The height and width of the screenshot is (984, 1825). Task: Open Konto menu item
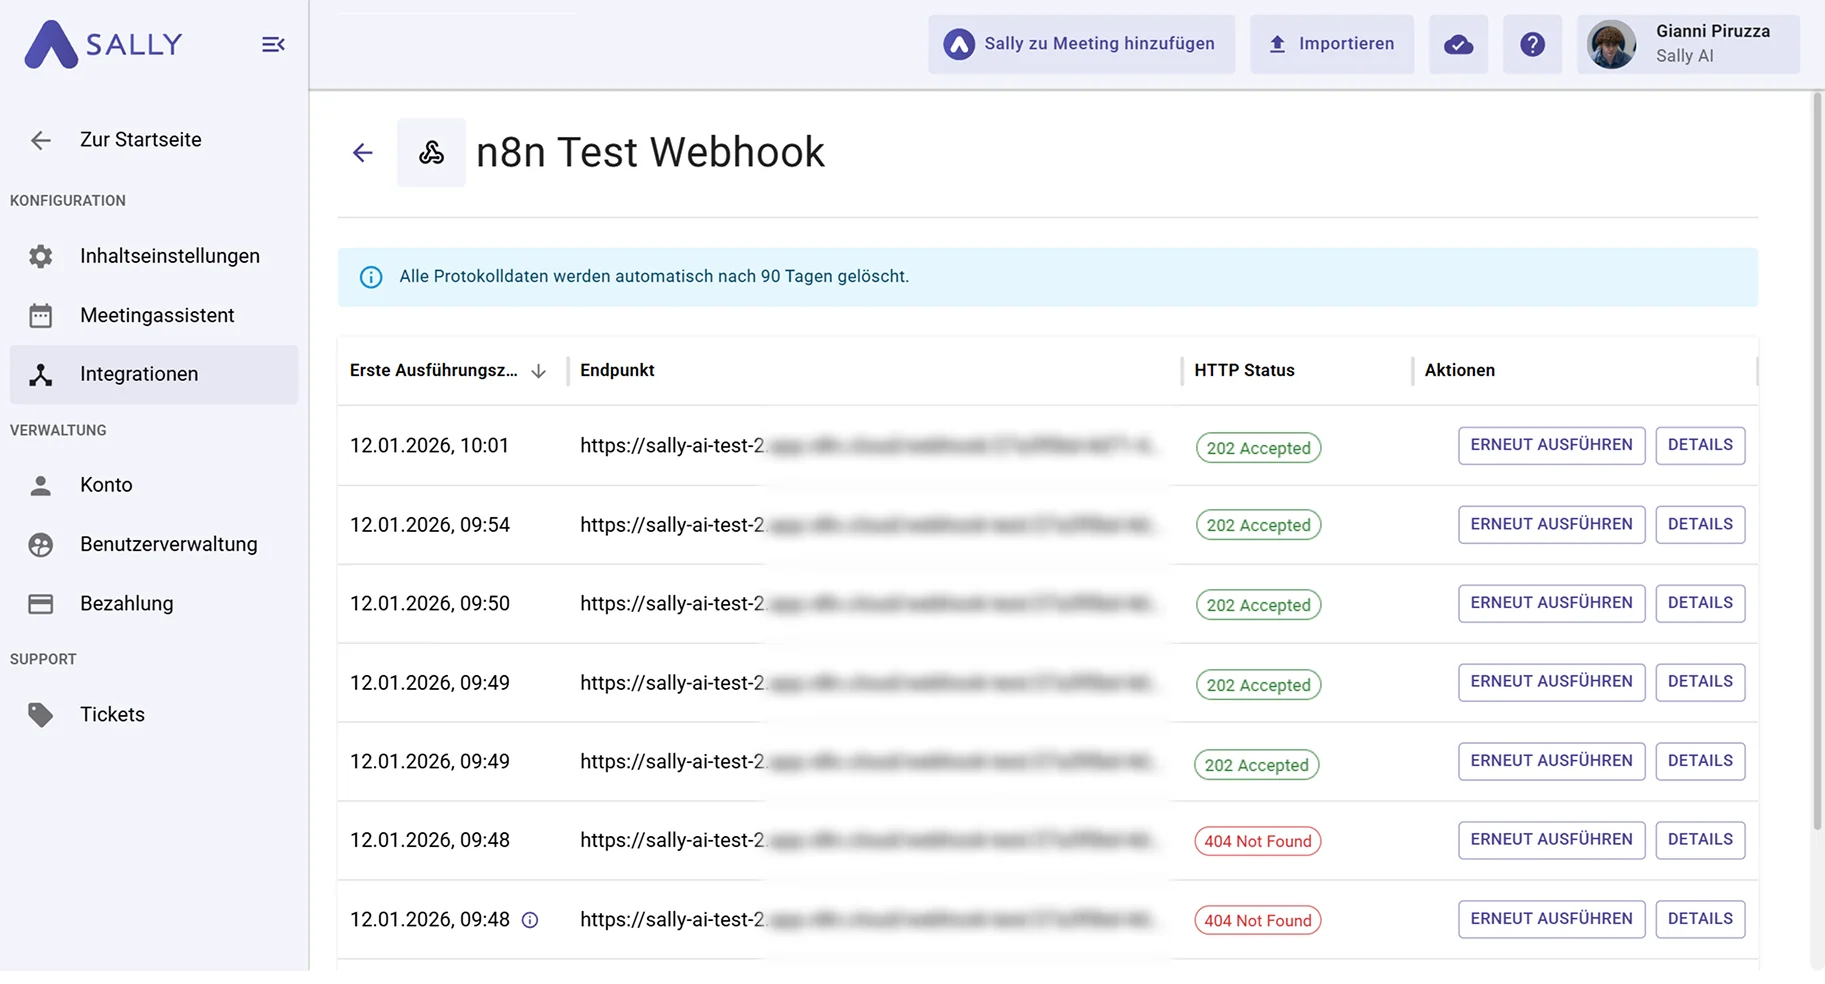click(x=154, y=485)
